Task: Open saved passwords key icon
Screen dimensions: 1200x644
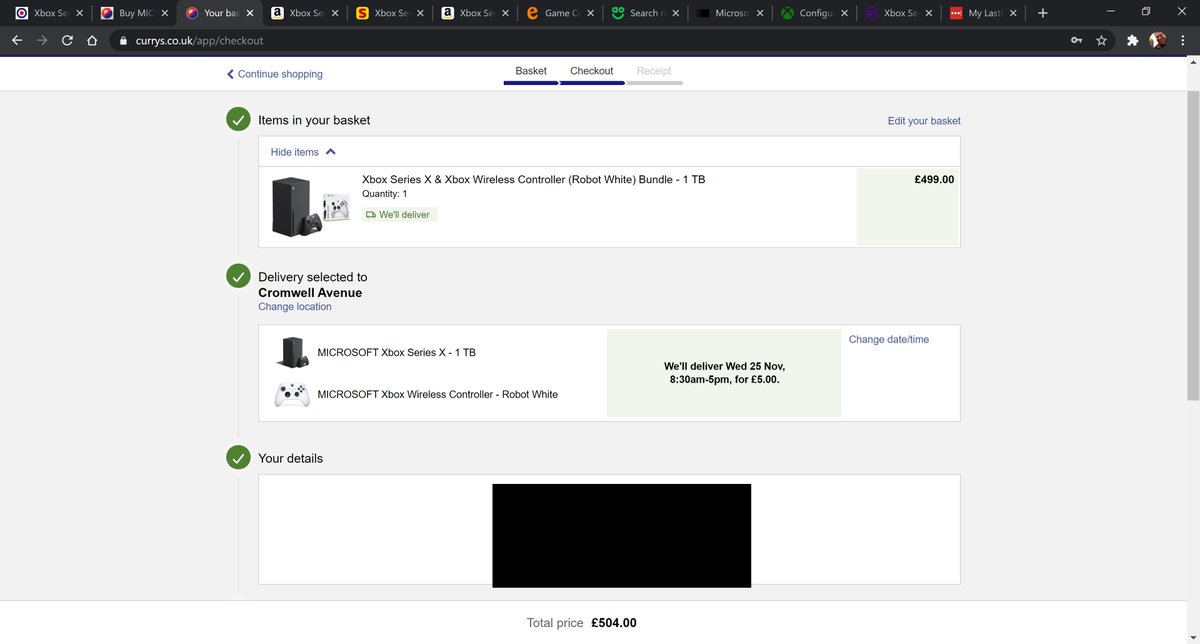Action: (1077, 41)
